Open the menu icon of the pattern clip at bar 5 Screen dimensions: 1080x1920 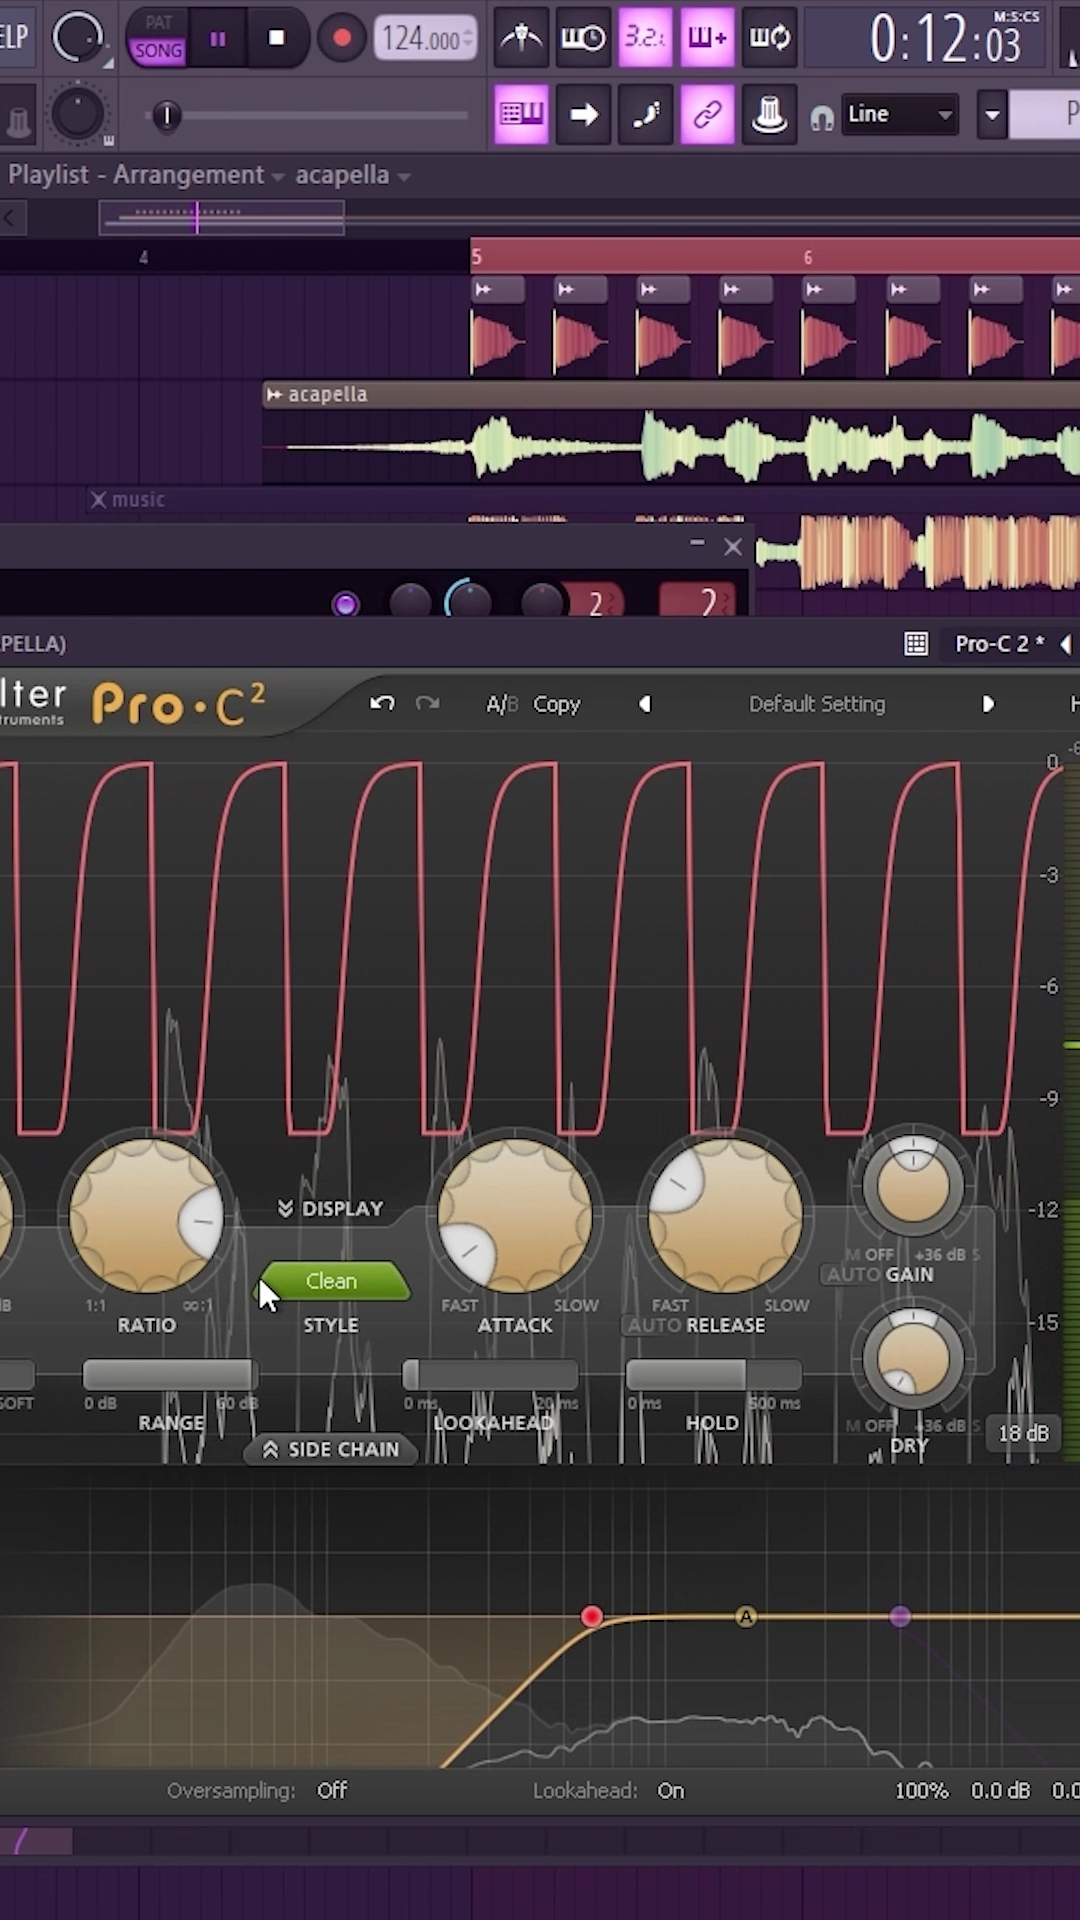pyautogui.click(x=484, y=289)
